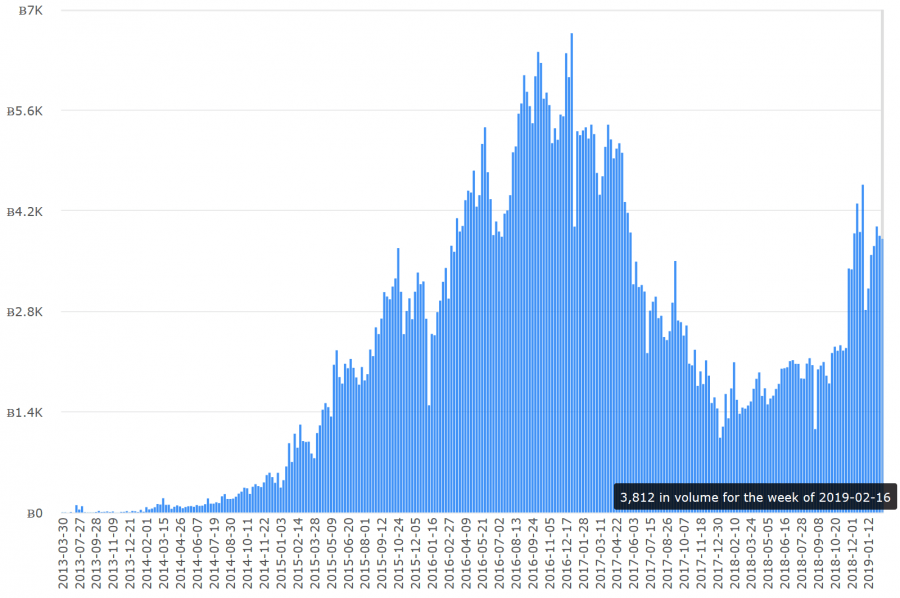Click x-axis date label 2014-04-26
The height and width of the screenshot is (598, 900).
(x=181, y=553)
